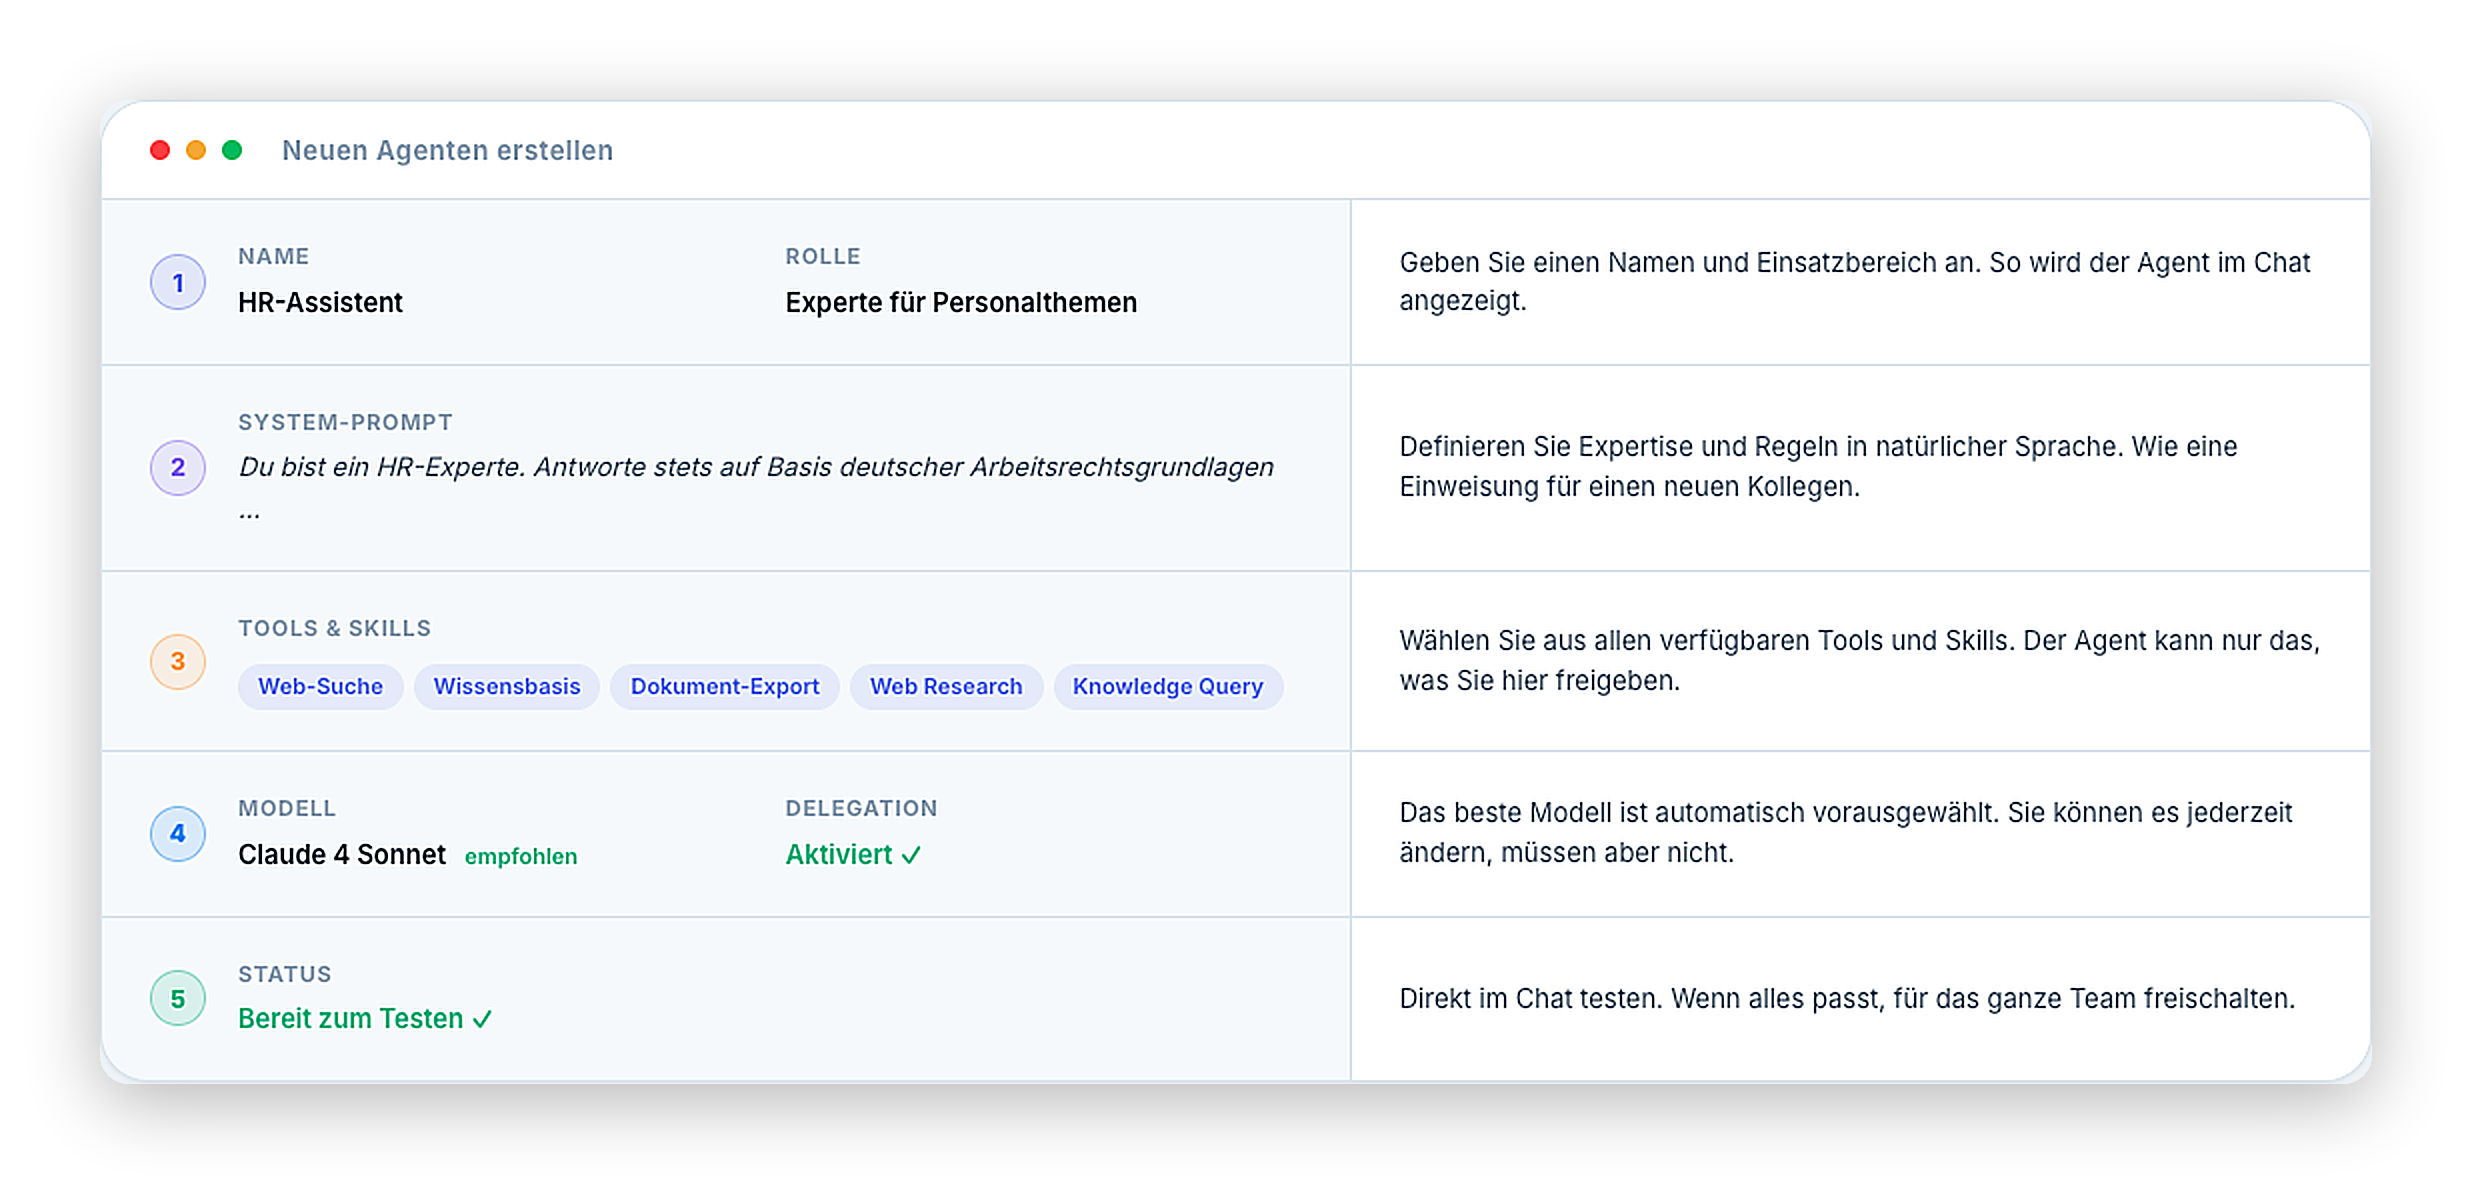
Task: Toggle the Web-Suche tool chip
Action: (x=320, y=687)
